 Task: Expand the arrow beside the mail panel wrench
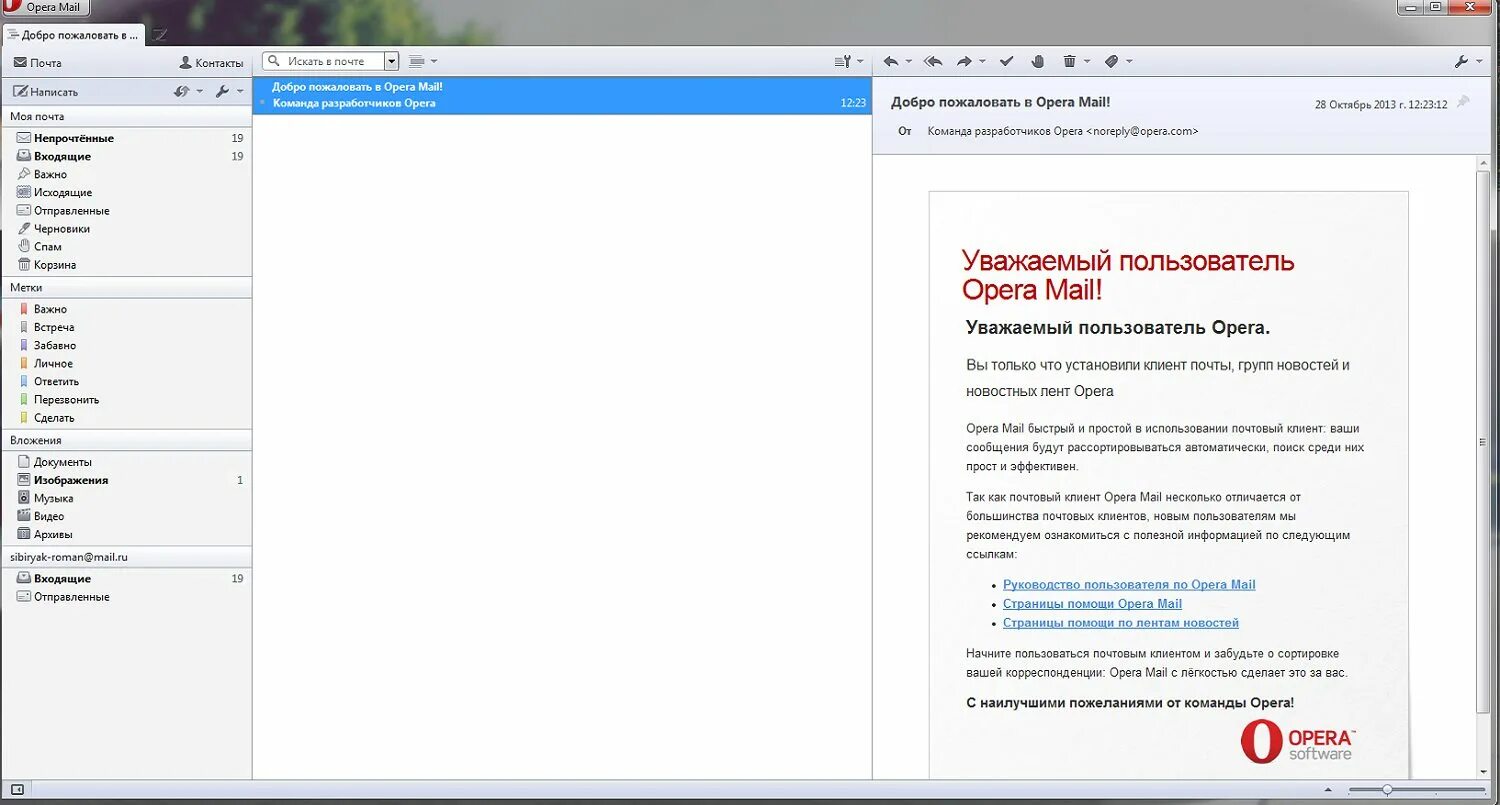coord(240,91)
